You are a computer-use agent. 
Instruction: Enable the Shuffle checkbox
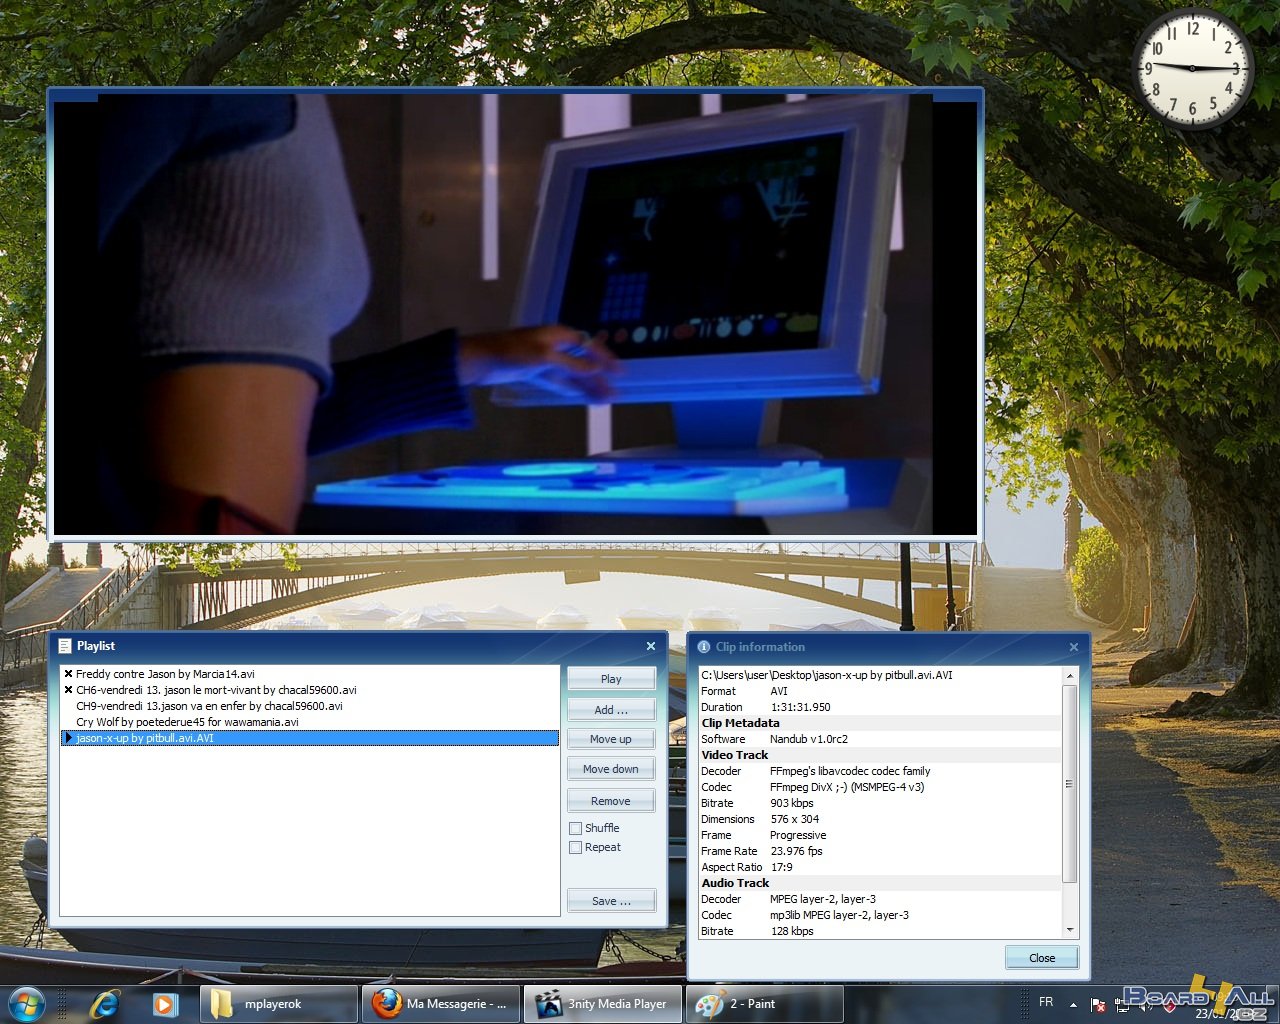[x=576, y=828]
